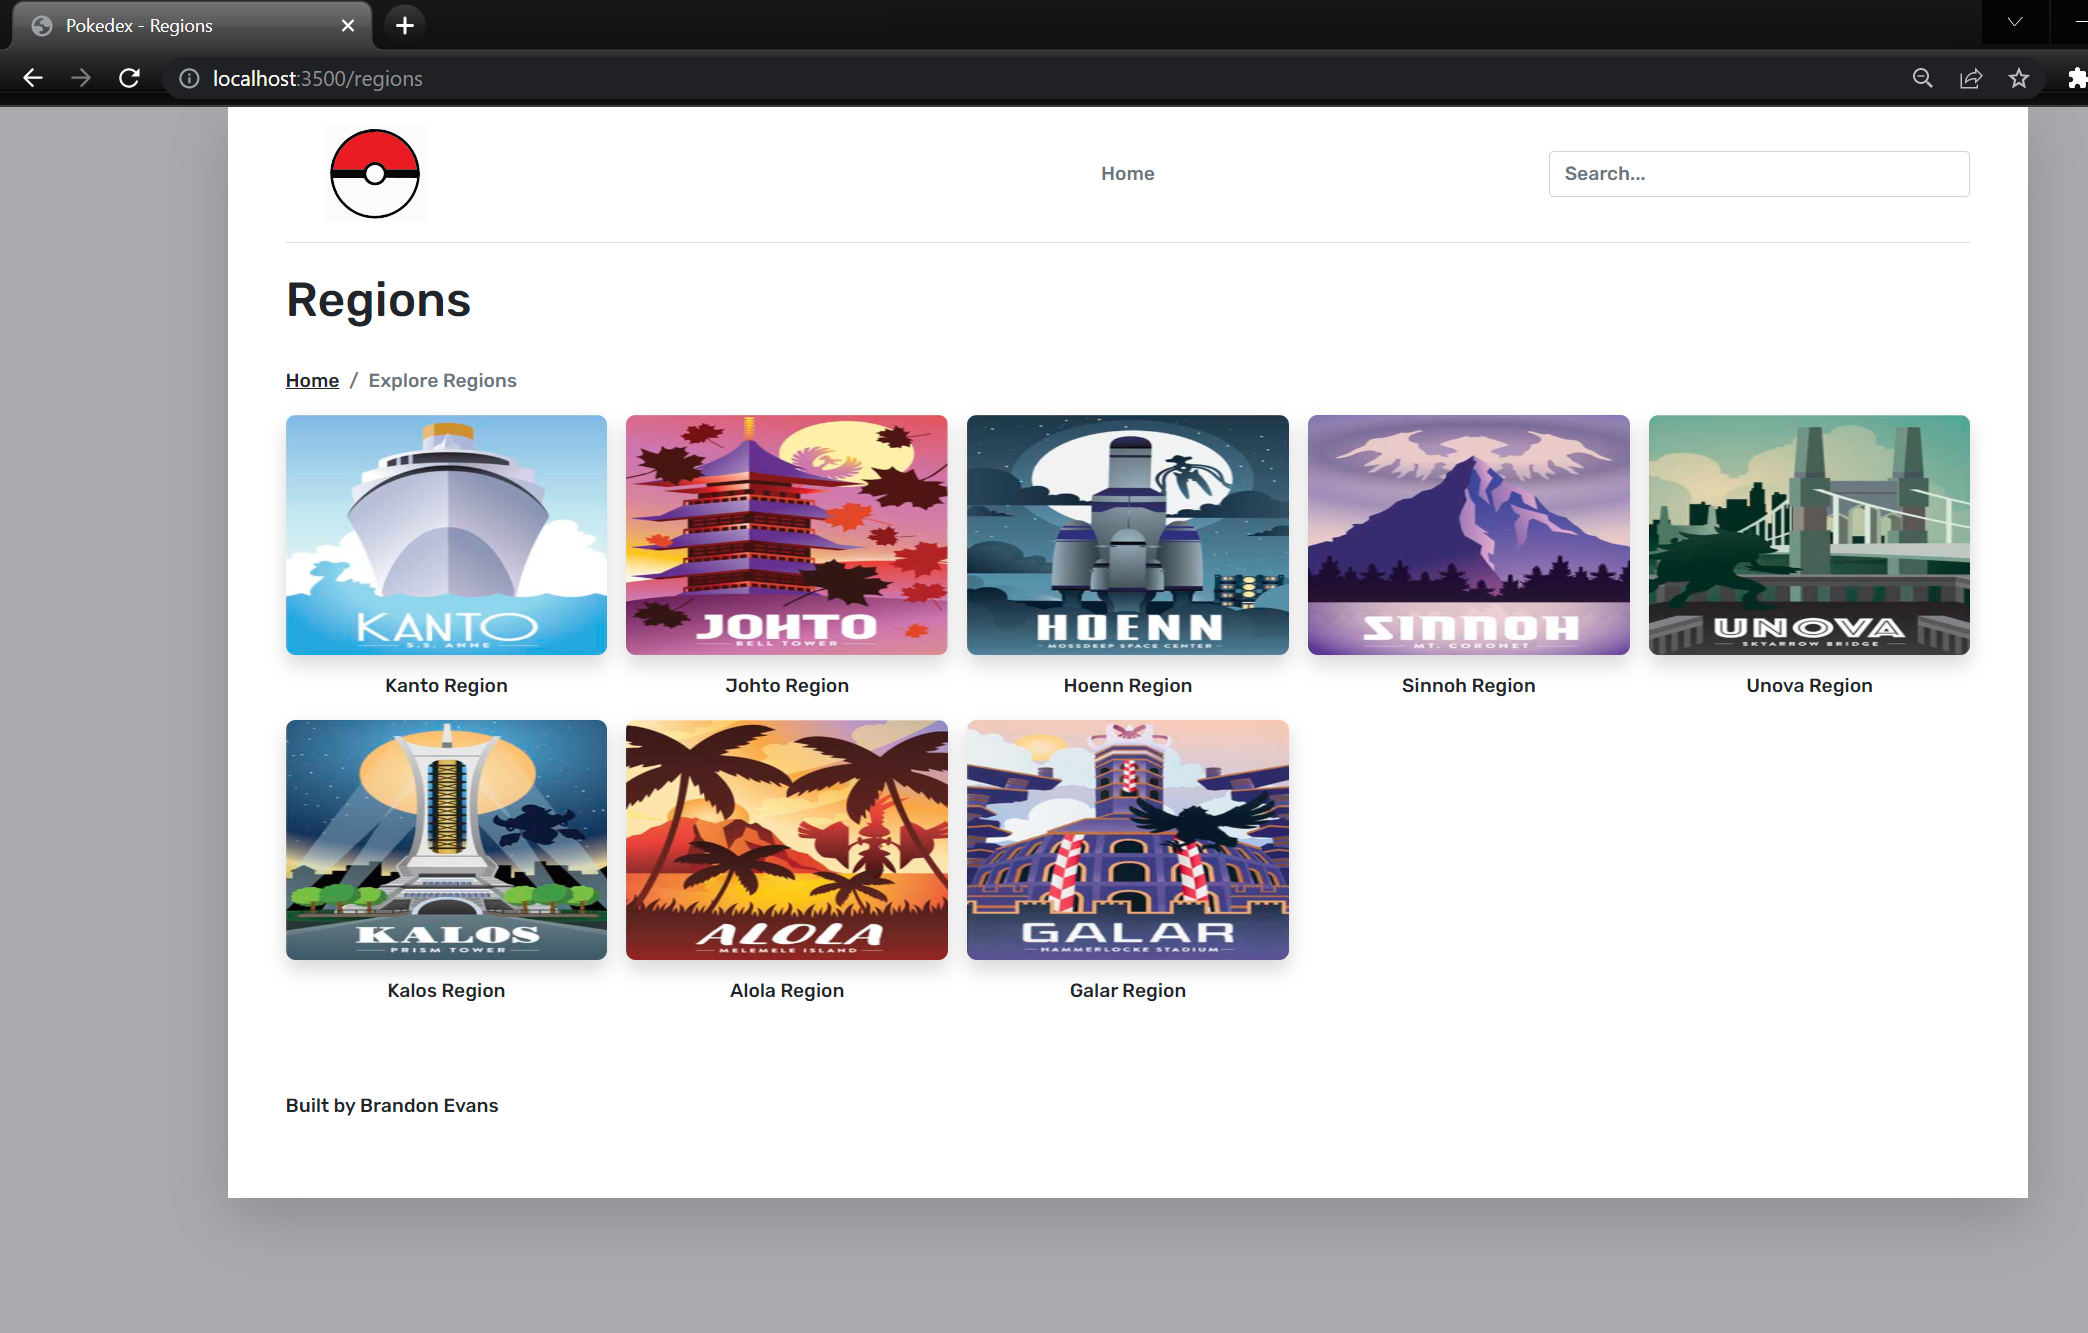Open the Home breadcrumb link
2088x1333 pixels.
[311, 380]
